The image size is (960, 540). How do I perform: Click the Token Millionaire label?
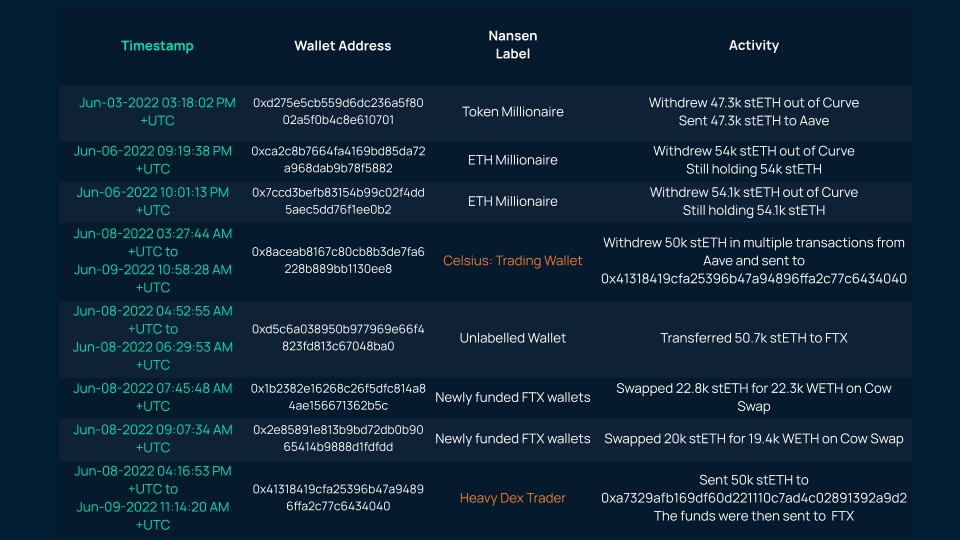pyautogui.click(x=513, y=112)
